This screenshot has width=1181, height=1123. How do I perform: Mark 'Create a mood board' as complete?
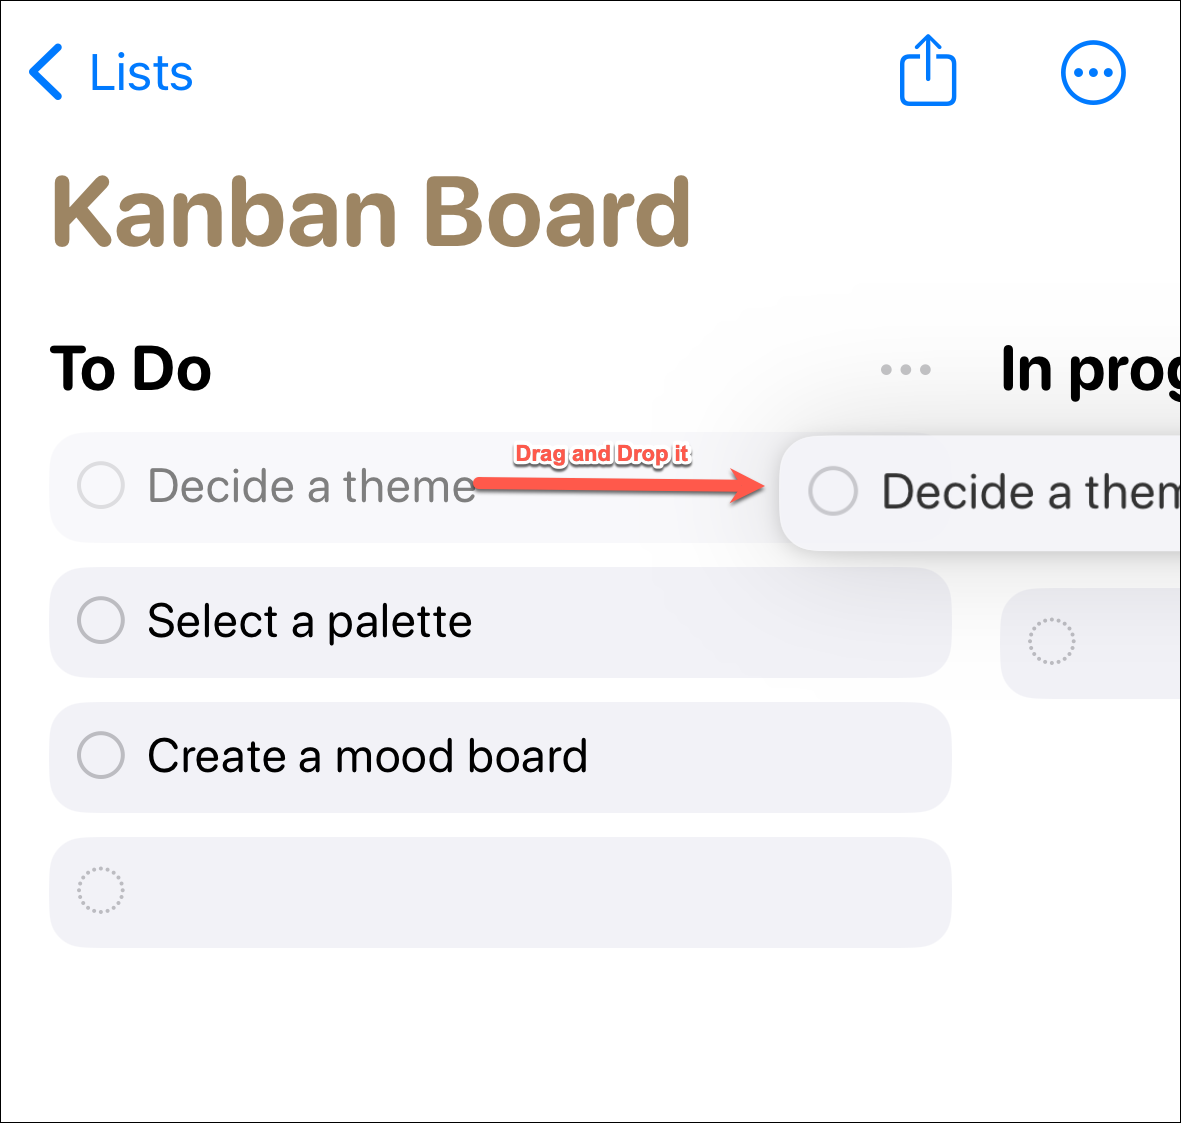(101, 755)
